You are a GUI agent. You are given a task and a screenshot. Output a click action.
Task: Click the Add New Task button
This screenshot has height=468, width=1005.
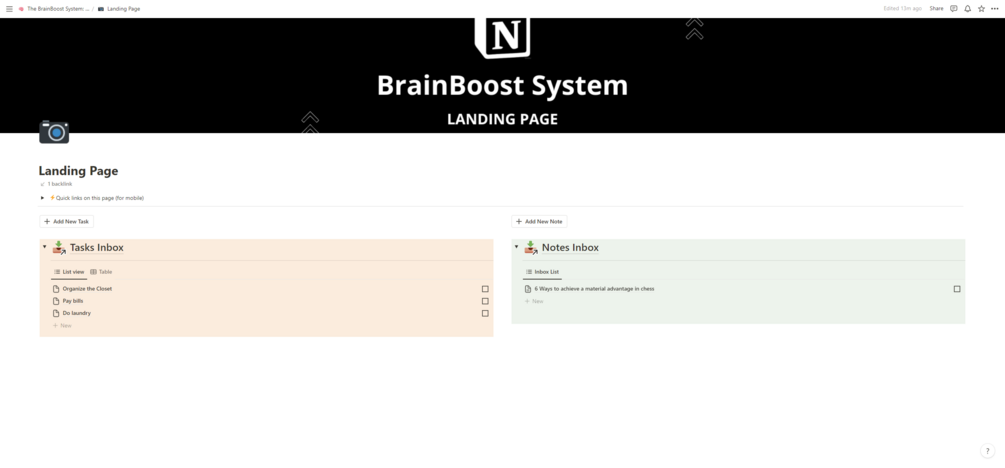(x=67, y=222)
